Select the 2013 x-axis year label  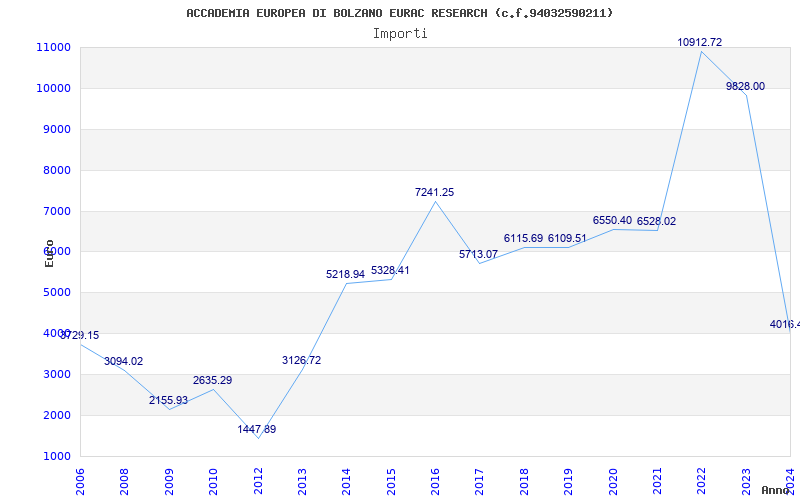(302, 481)
